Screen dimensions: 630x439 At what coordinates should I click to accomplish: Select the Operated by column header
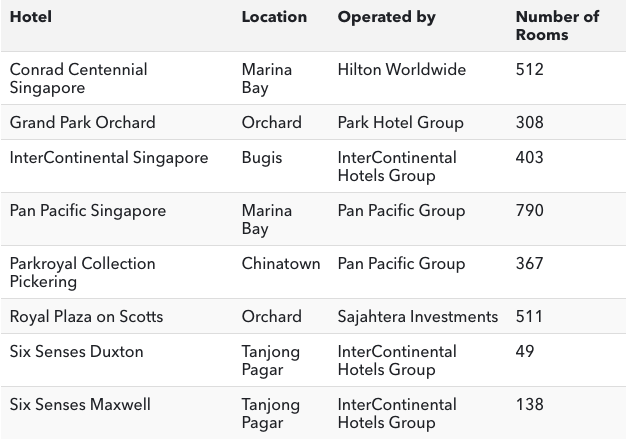pyautogui.click(x=386, y=17)
